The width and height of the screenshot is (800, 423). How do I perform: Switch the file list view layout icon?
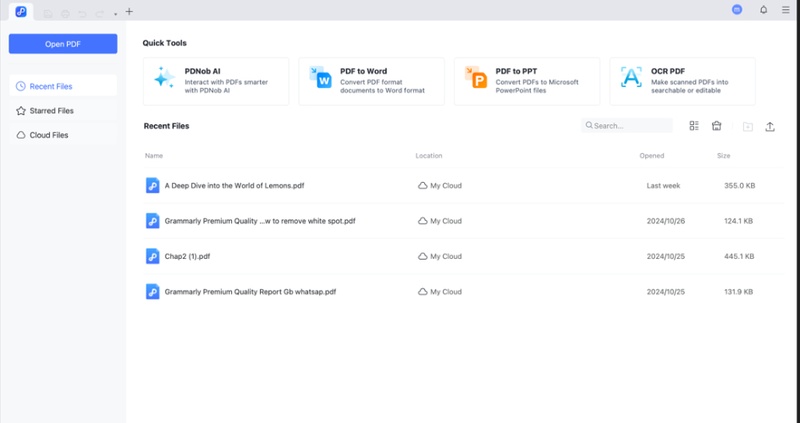point(694,126)
